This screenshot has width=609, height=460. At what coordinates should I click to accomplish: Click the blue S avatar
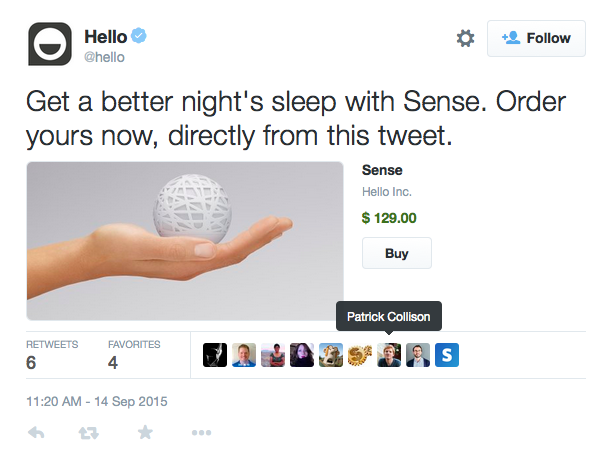(447, 355)
